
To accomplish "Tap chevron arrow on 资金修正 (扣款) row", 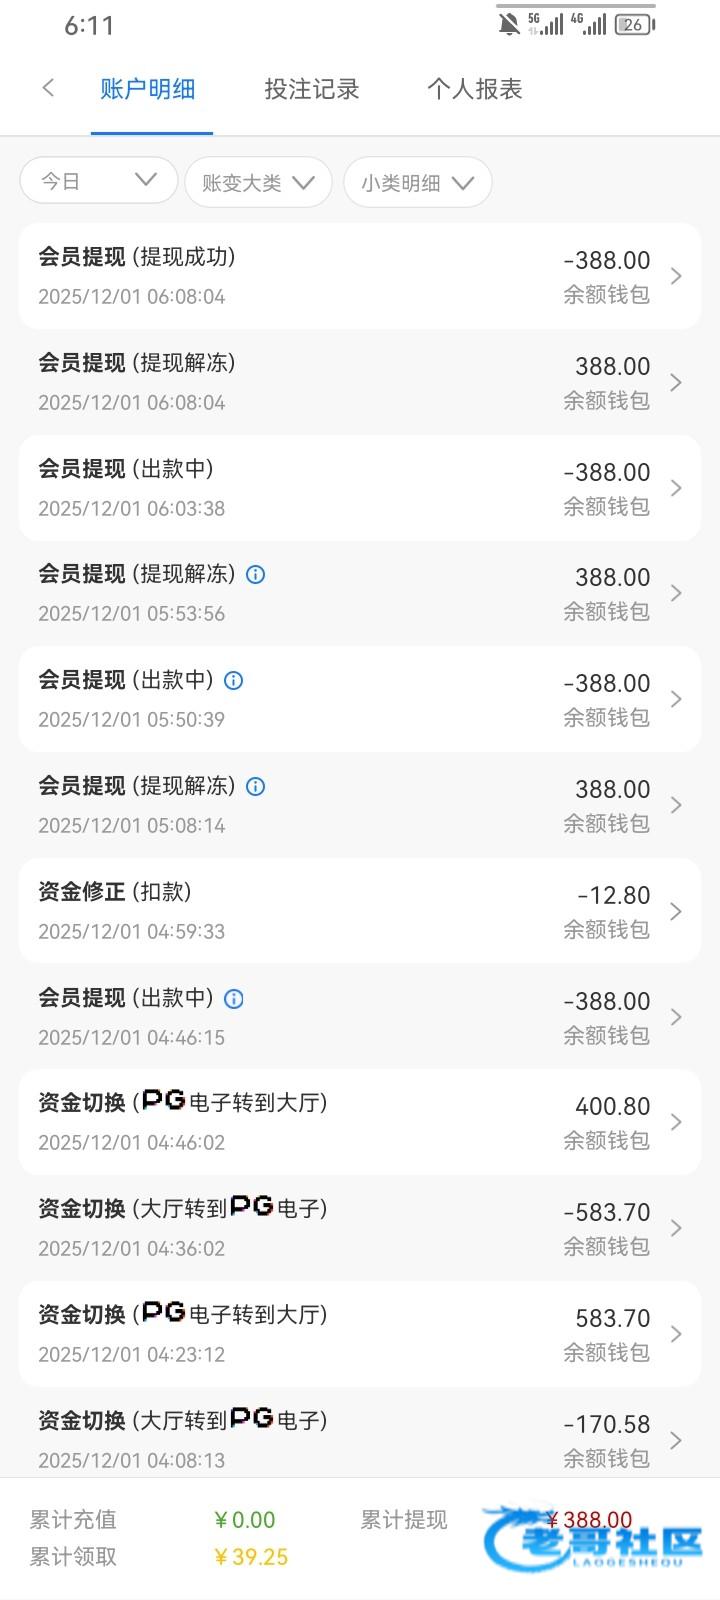I will (x=676, y=912).
